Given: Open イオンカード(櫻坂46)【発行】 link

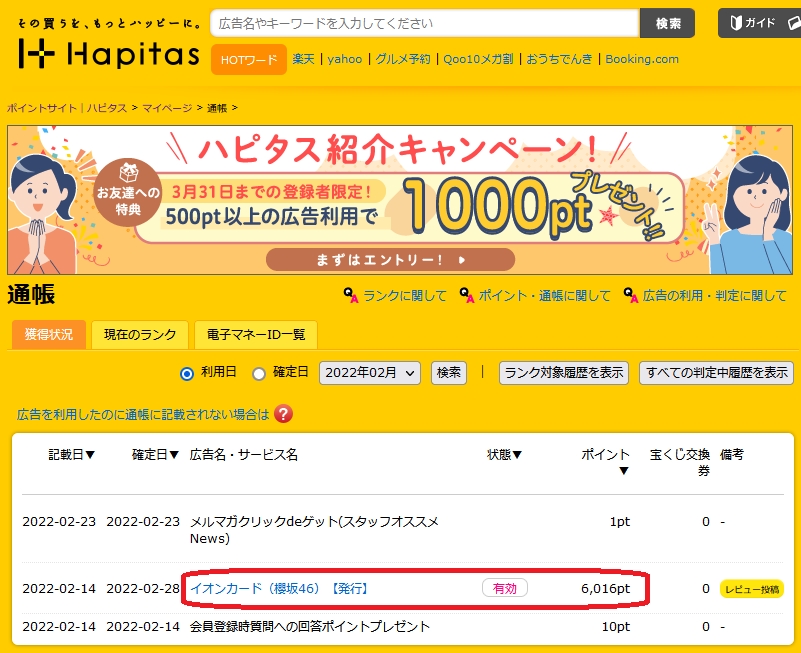Looking at the screenshot, I should tap(279, 589).
